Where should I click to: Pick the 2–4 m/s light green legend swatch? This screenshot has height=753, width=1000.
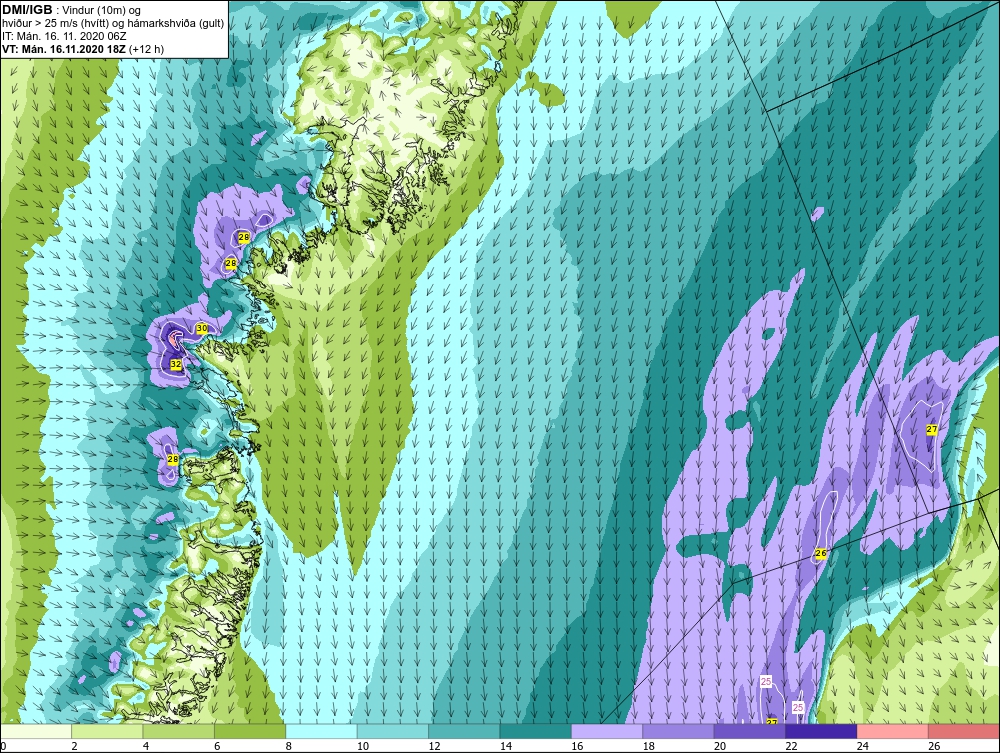(x=107, y=731)
